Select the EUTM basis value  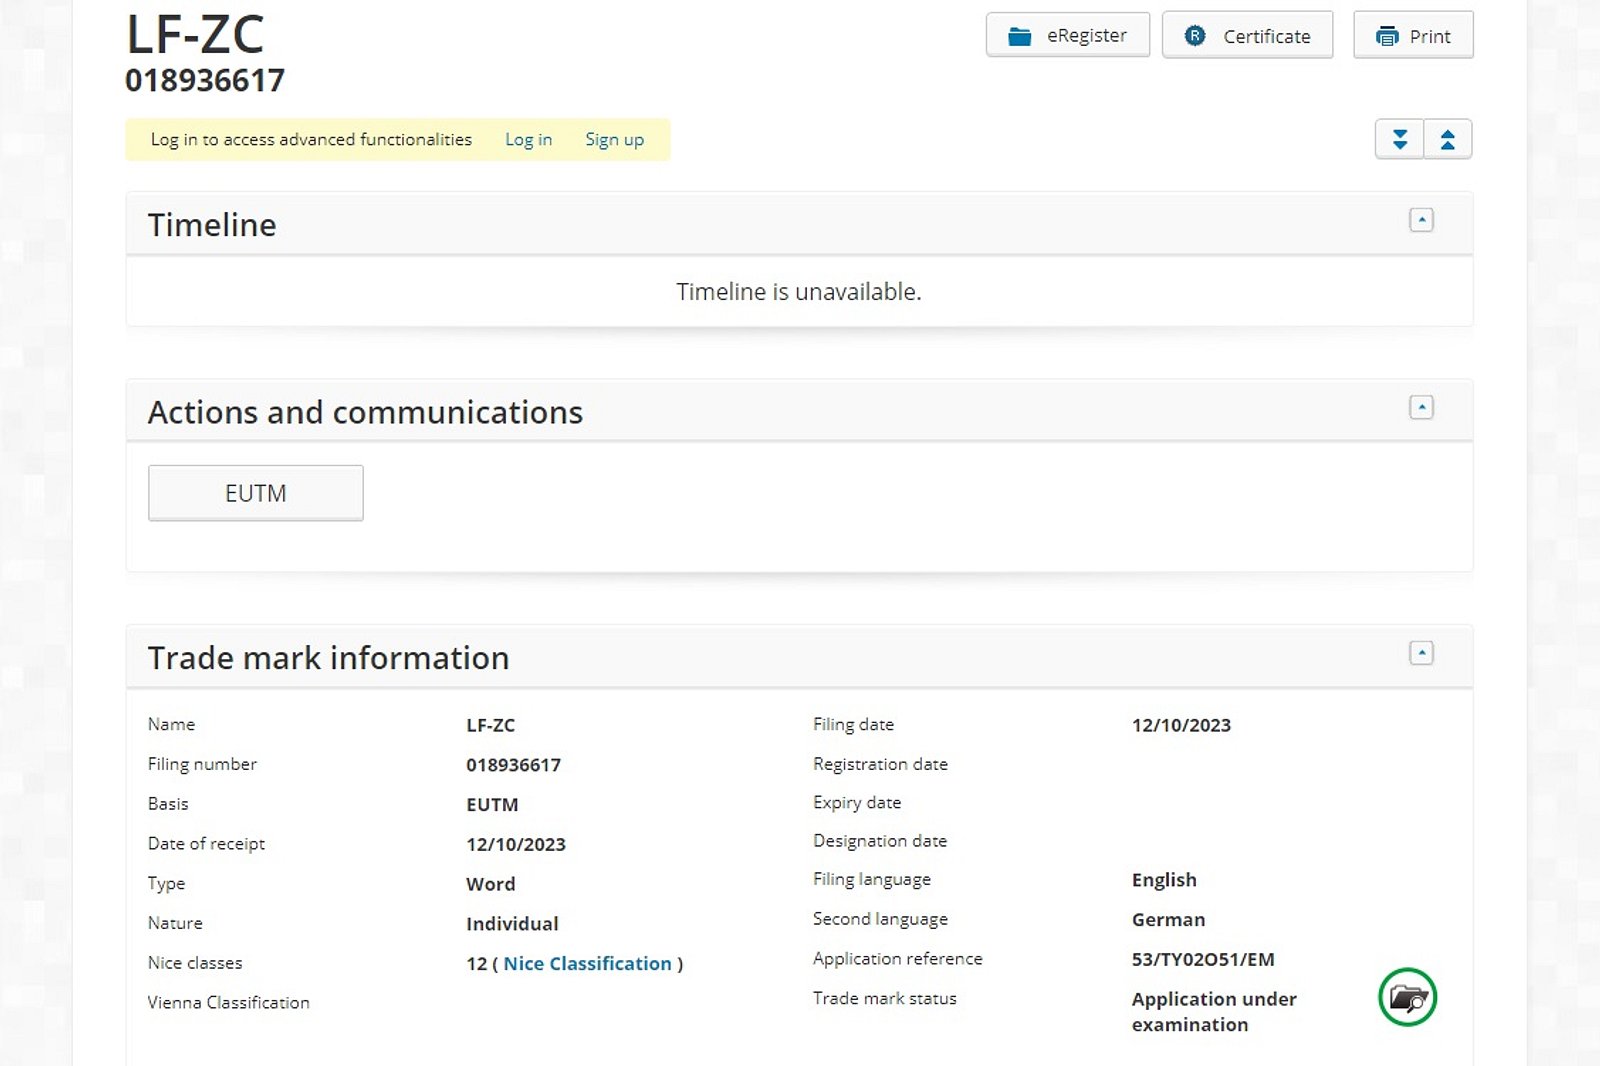[x=492, y=804]
